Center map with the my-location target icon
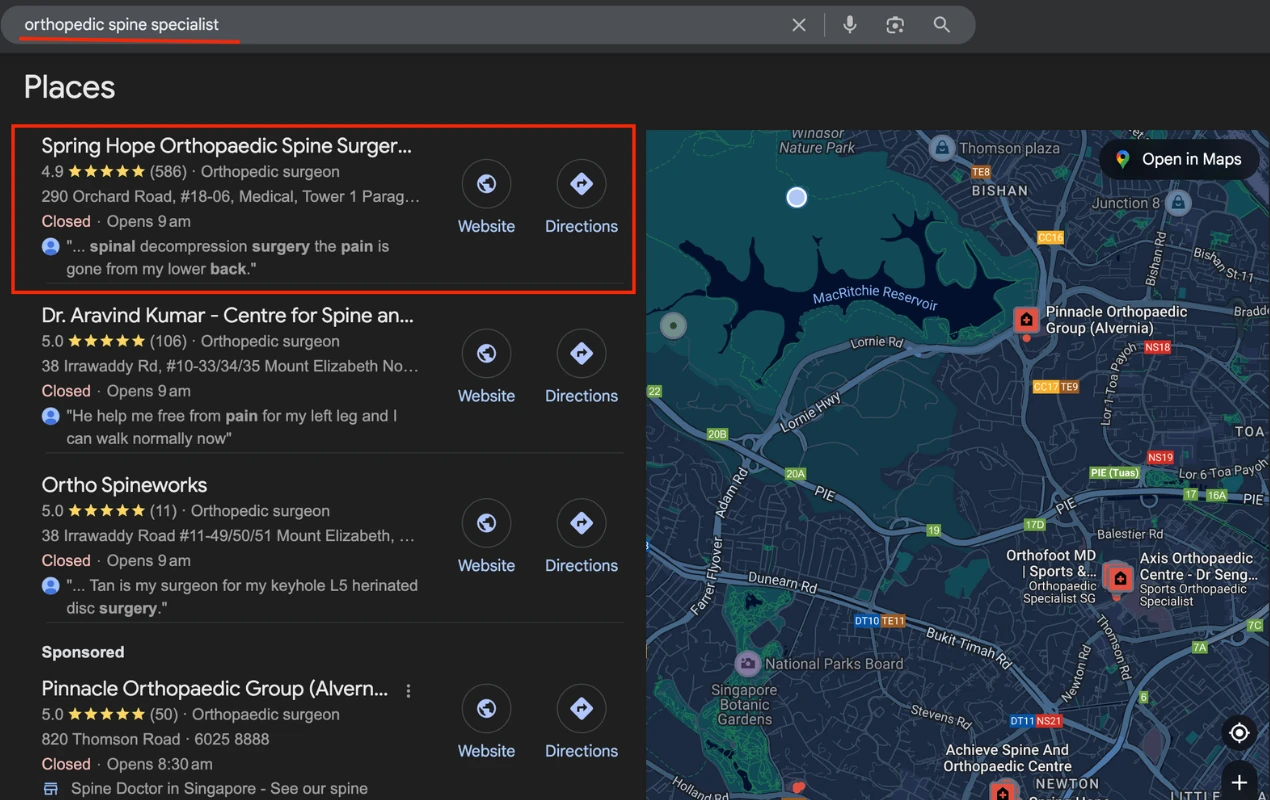This screenshot has height=800, width=1270. (1239, 733)
